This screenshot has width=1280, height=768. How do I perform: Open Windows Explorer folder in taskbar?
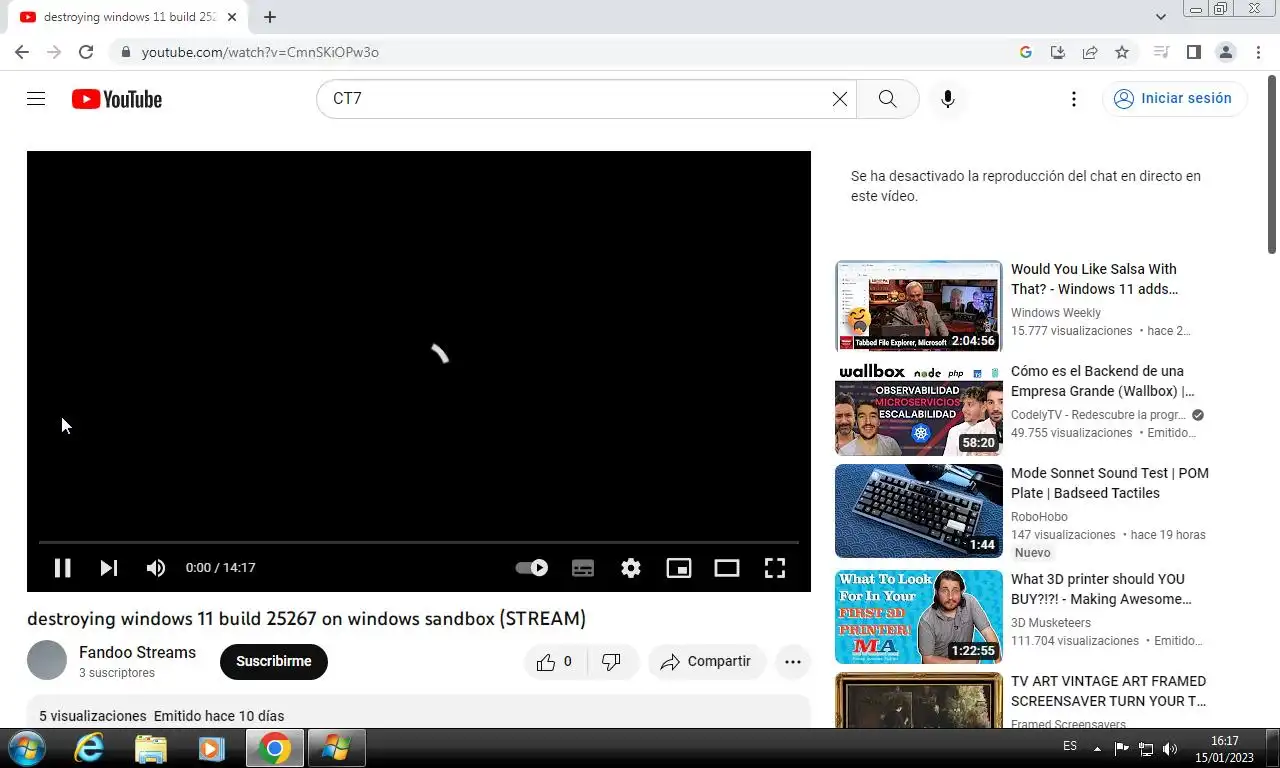[x=150, y=748]
